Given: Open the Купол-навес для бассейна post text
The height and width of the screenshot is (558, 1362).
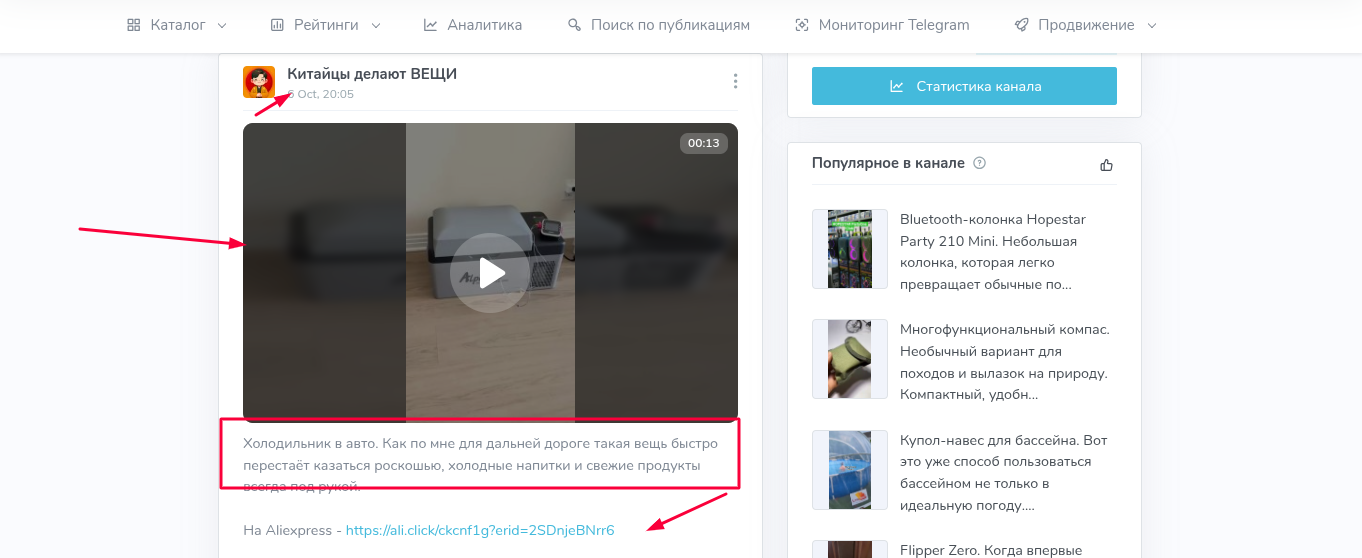Looking at the screenshot, I should pos(1004,473).
